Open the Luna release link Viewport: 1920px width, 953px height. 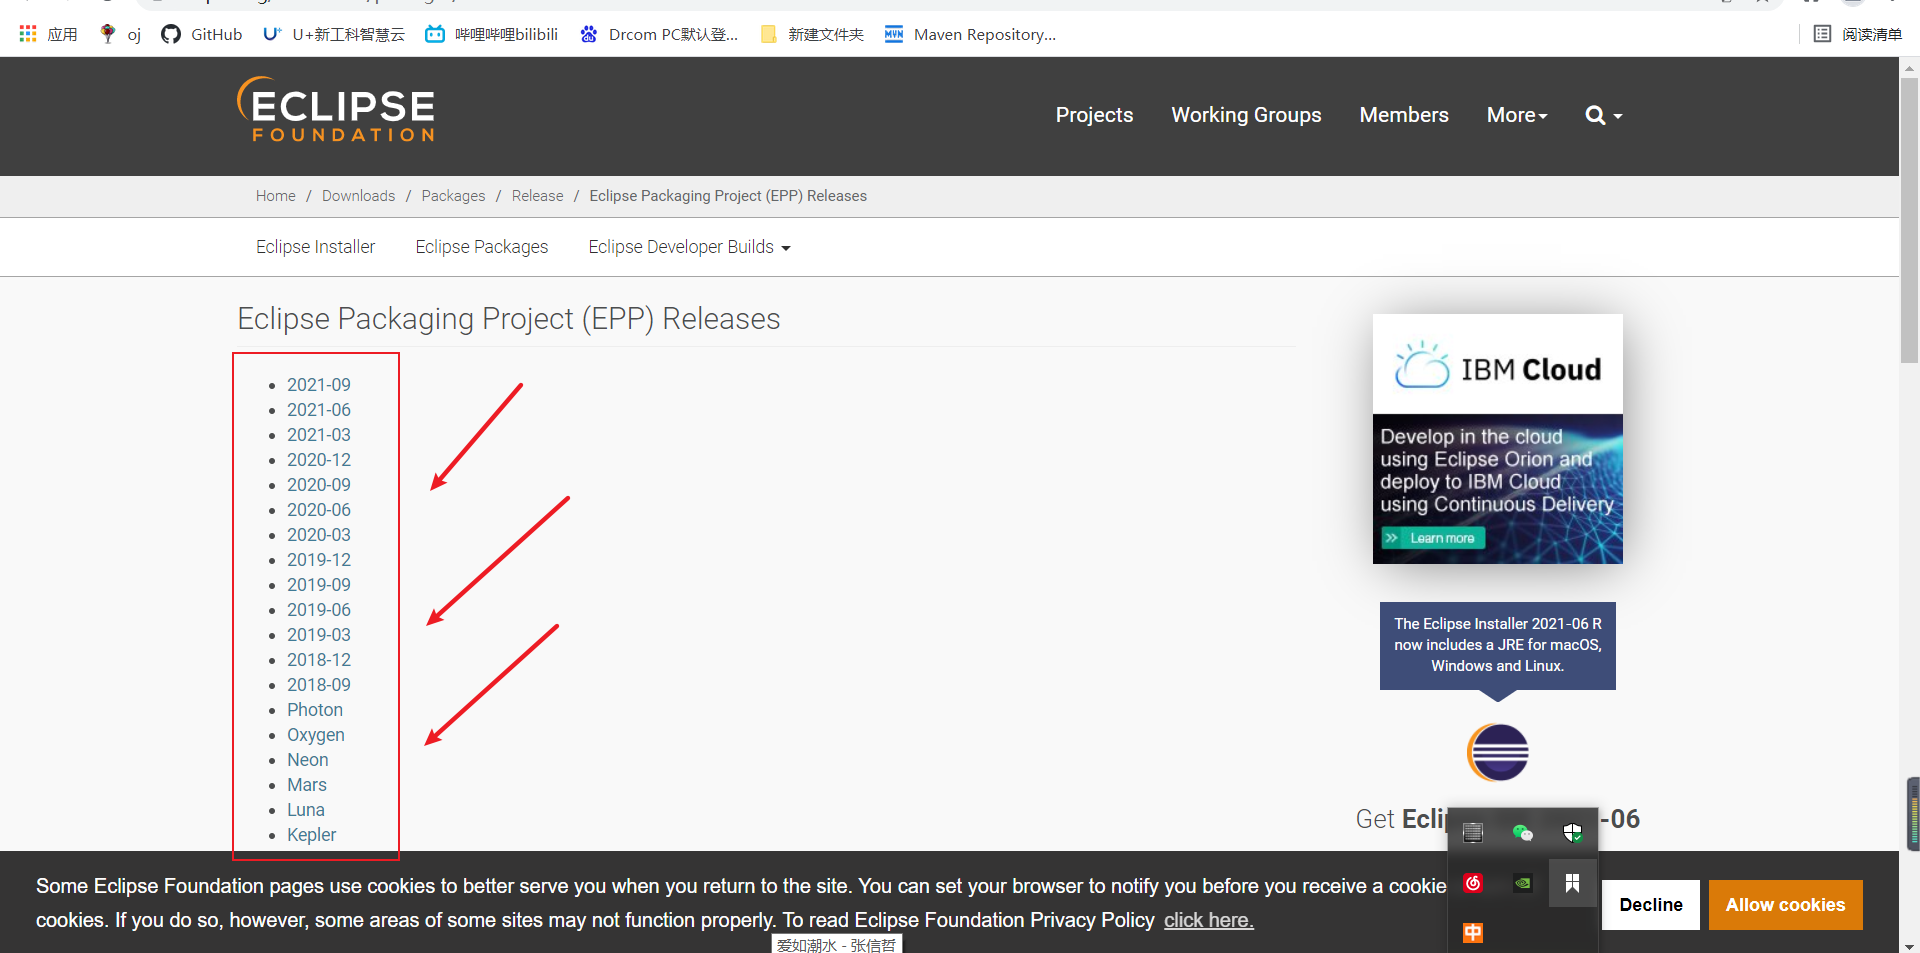(x=306, y=810)
